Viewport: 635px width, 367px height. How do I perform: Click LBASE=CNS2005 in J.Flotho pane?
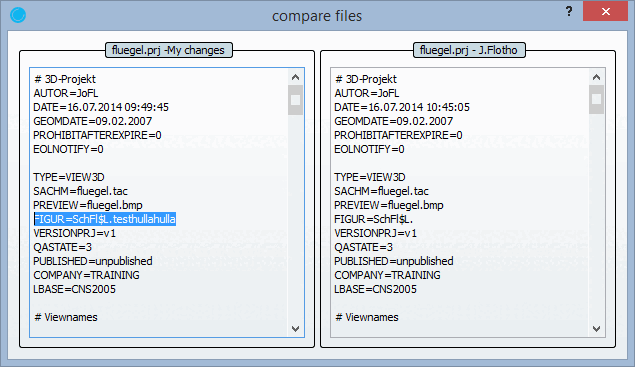pyautogui.click(x=375, y=289)
